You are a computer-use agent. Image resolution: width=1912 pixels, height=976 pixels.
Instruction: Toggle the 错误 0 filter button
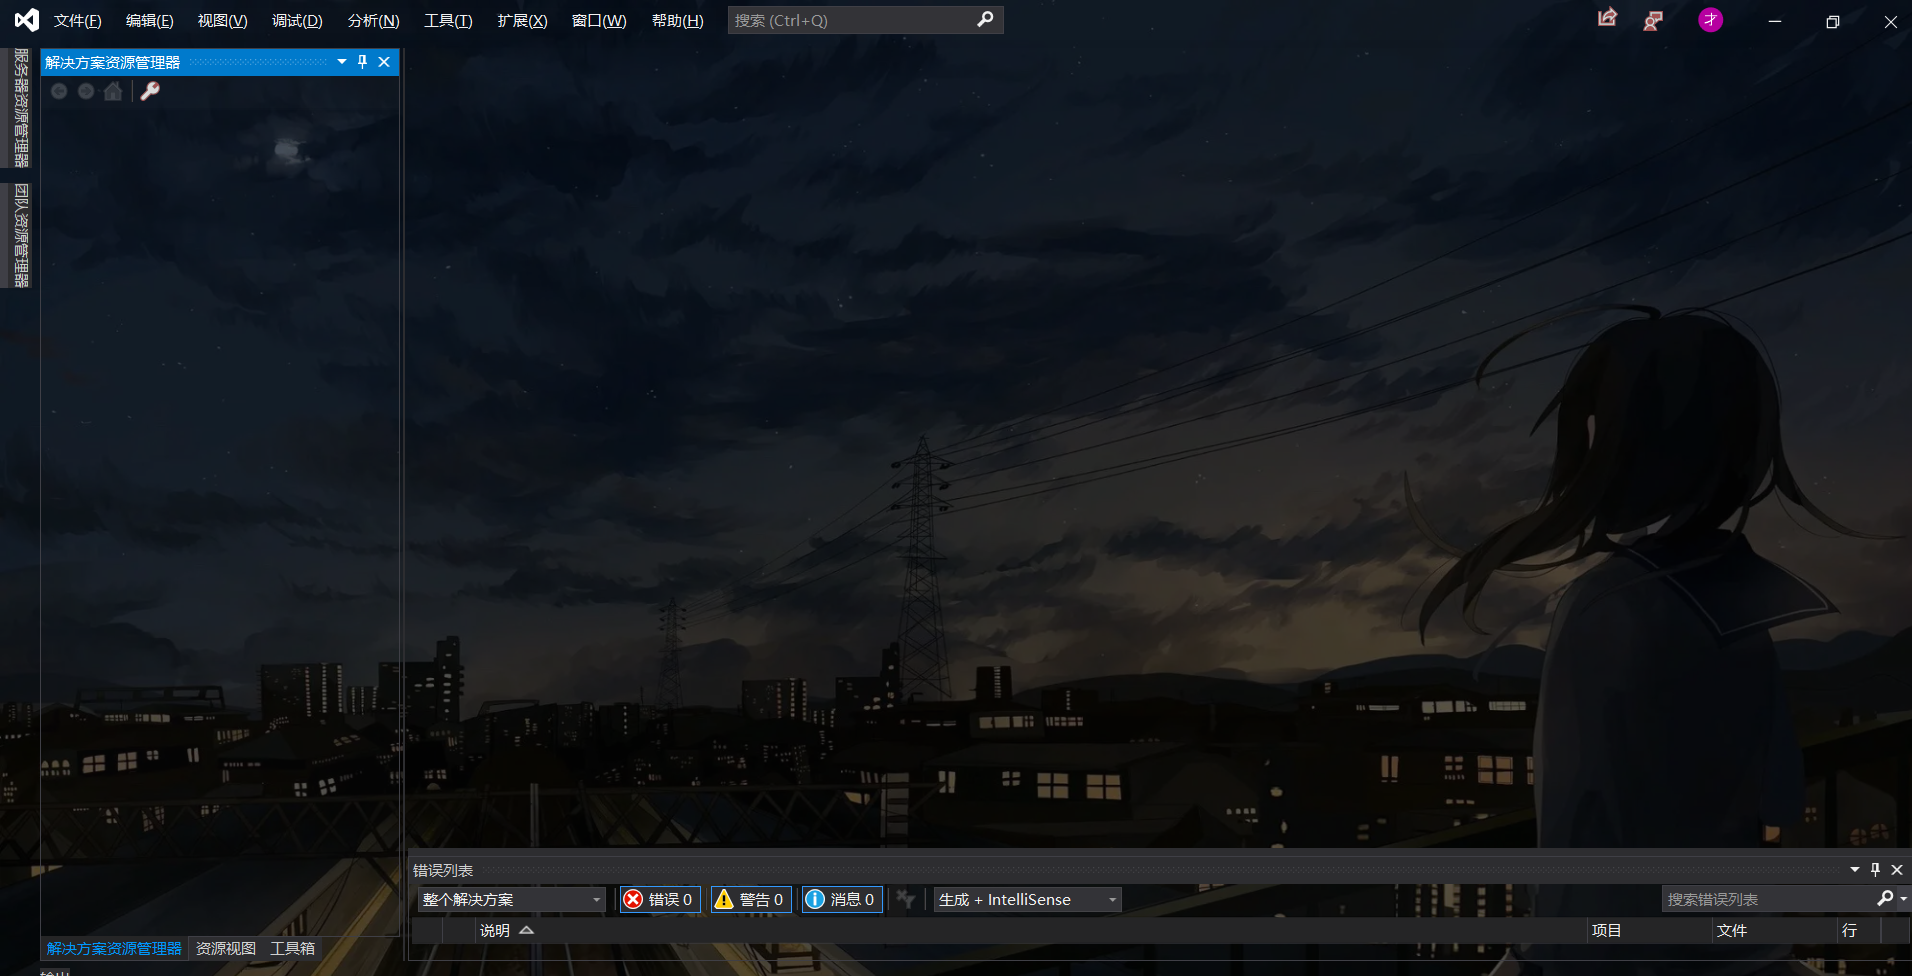click(659, 899)
